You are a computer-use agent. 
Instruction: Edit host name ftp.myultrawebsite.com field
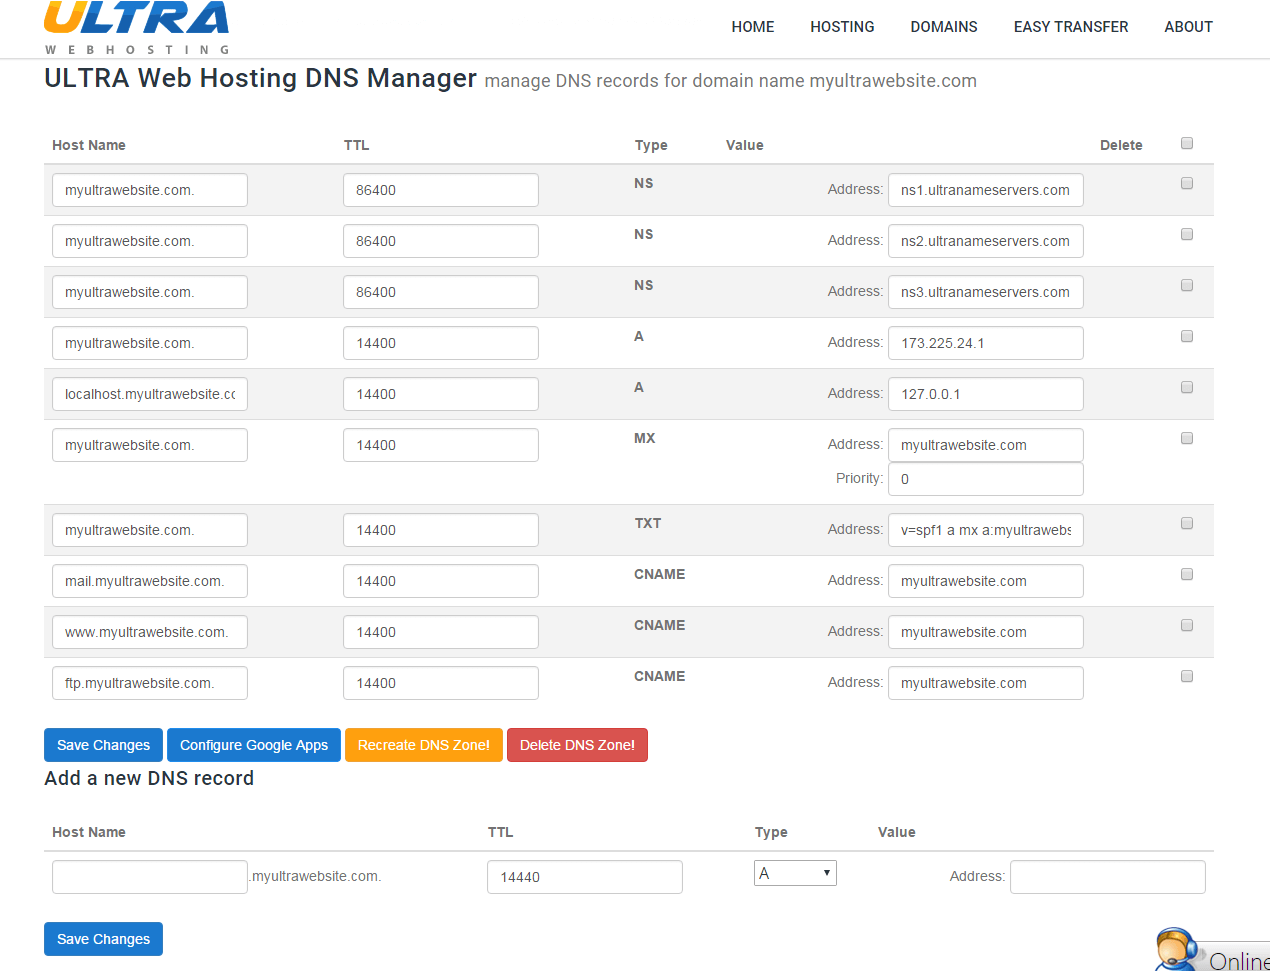(x=150, y=683)
